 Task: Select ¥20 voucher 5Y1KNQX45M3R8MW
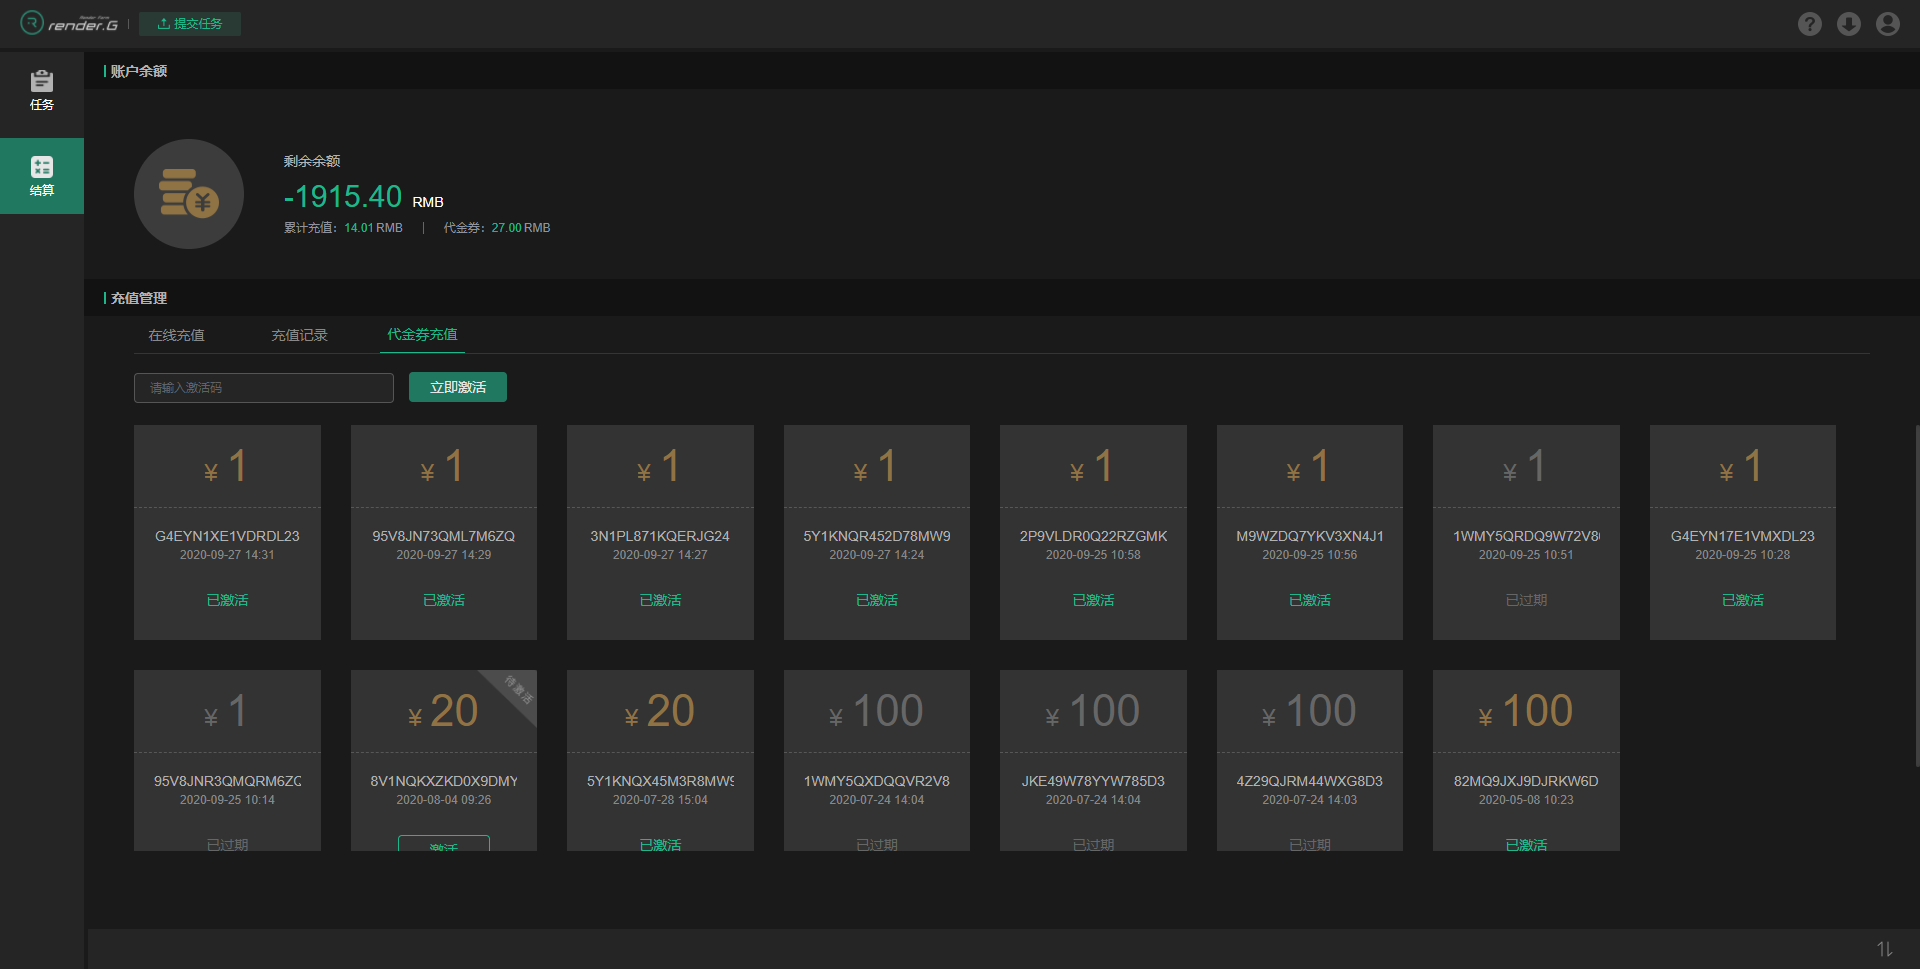pos(660,760)
